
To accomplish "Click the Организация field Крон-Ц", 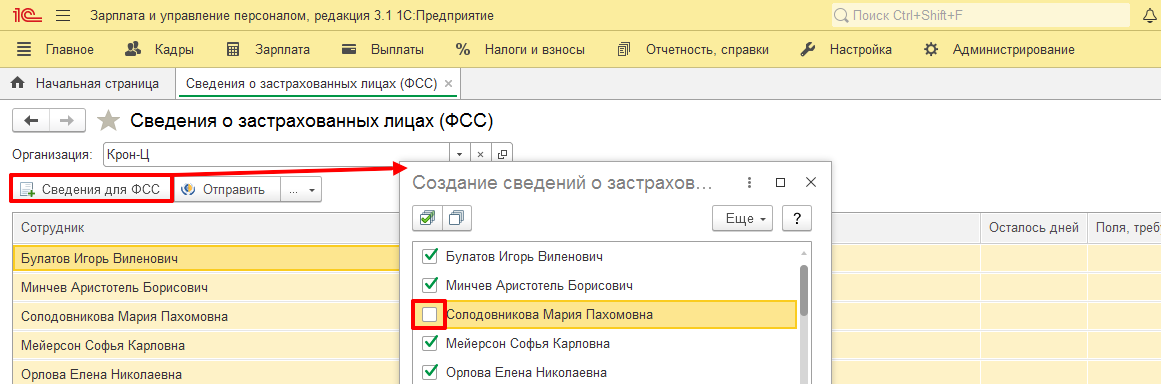I will tap(276, 154).
